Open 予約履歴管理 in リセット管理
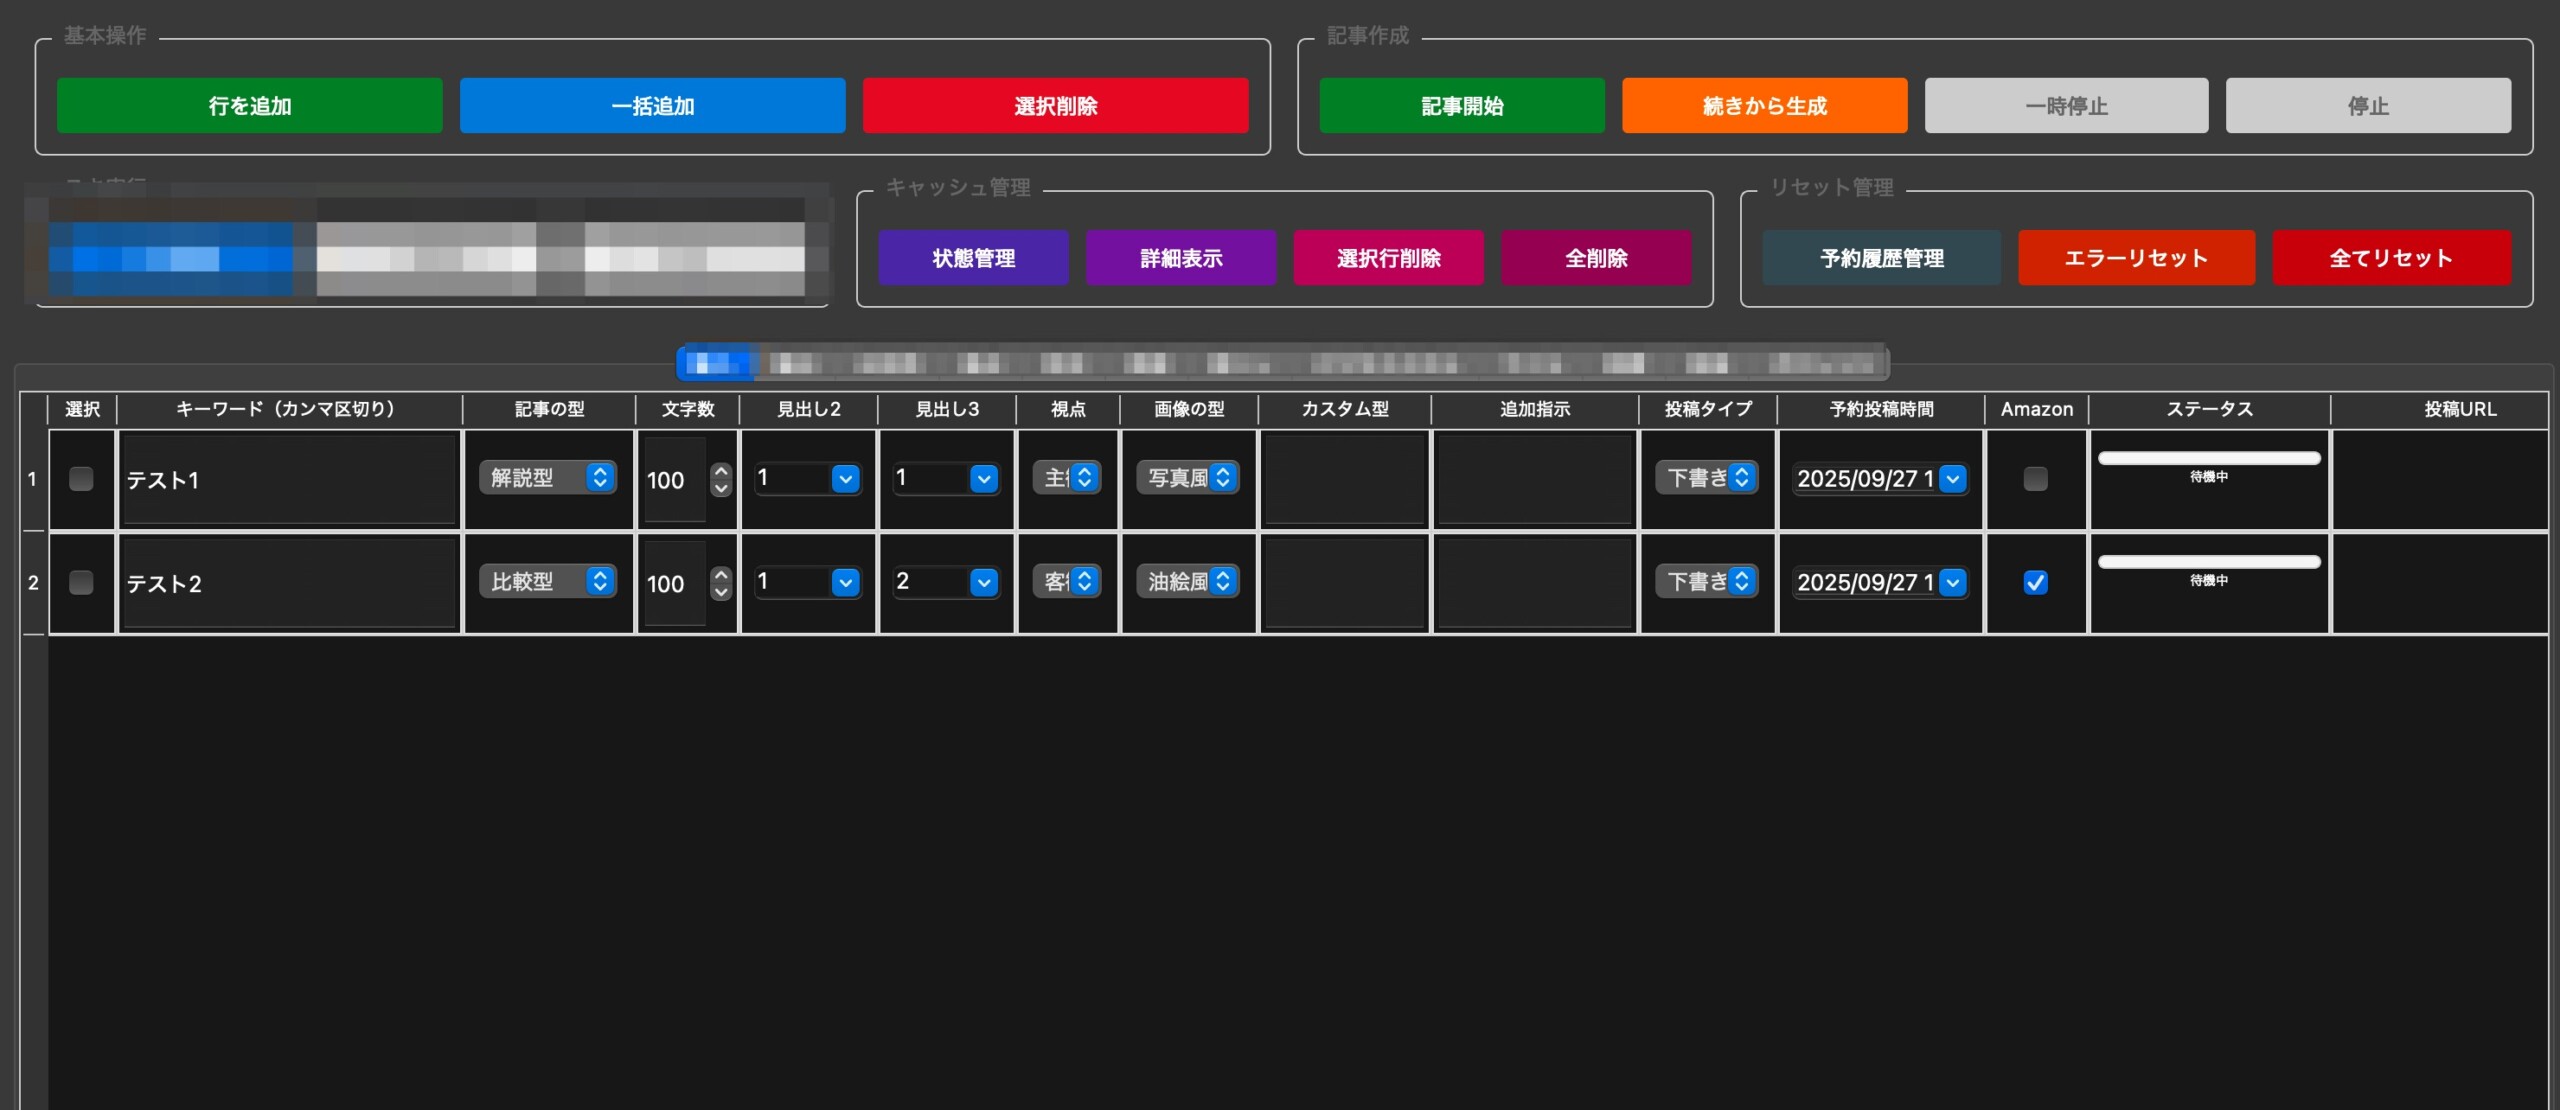Viewport: 2560px width, 1110px height. [x=1881, y=257]
